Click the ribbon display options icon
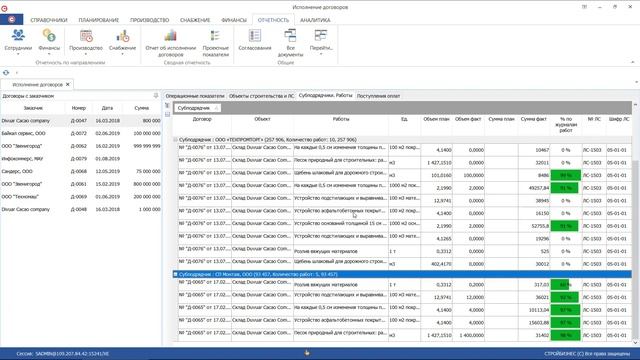 pyautogui.click(x=584, y=7)
